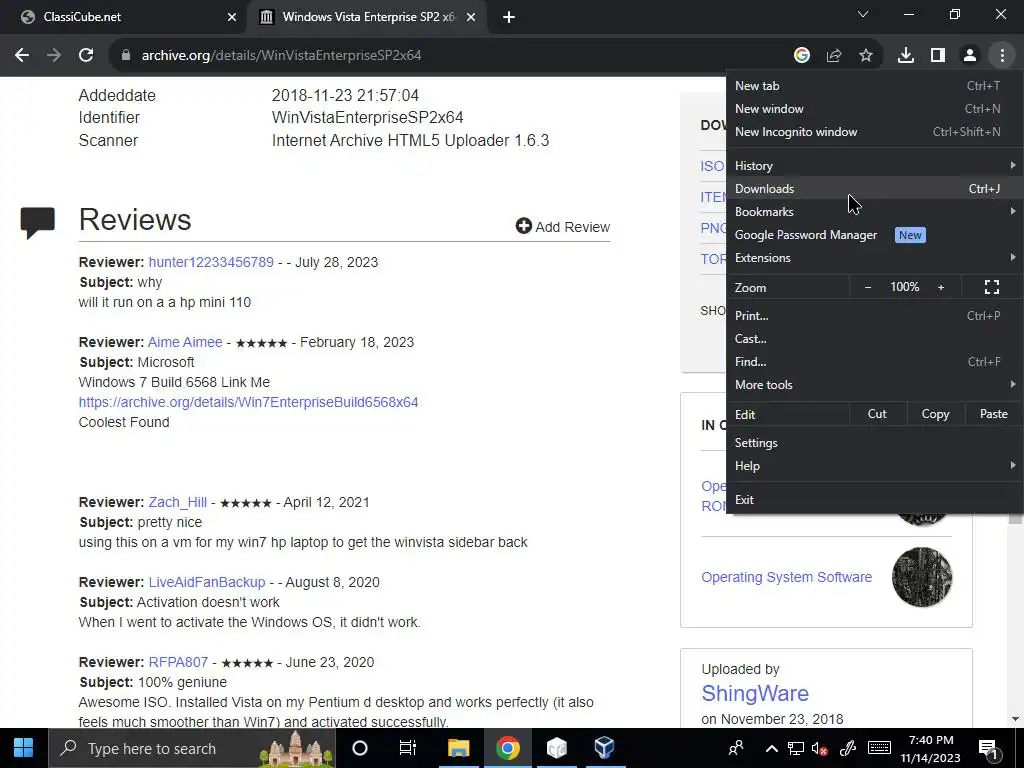
Task: Open Chrome Settings from menu
Action: 874,443
